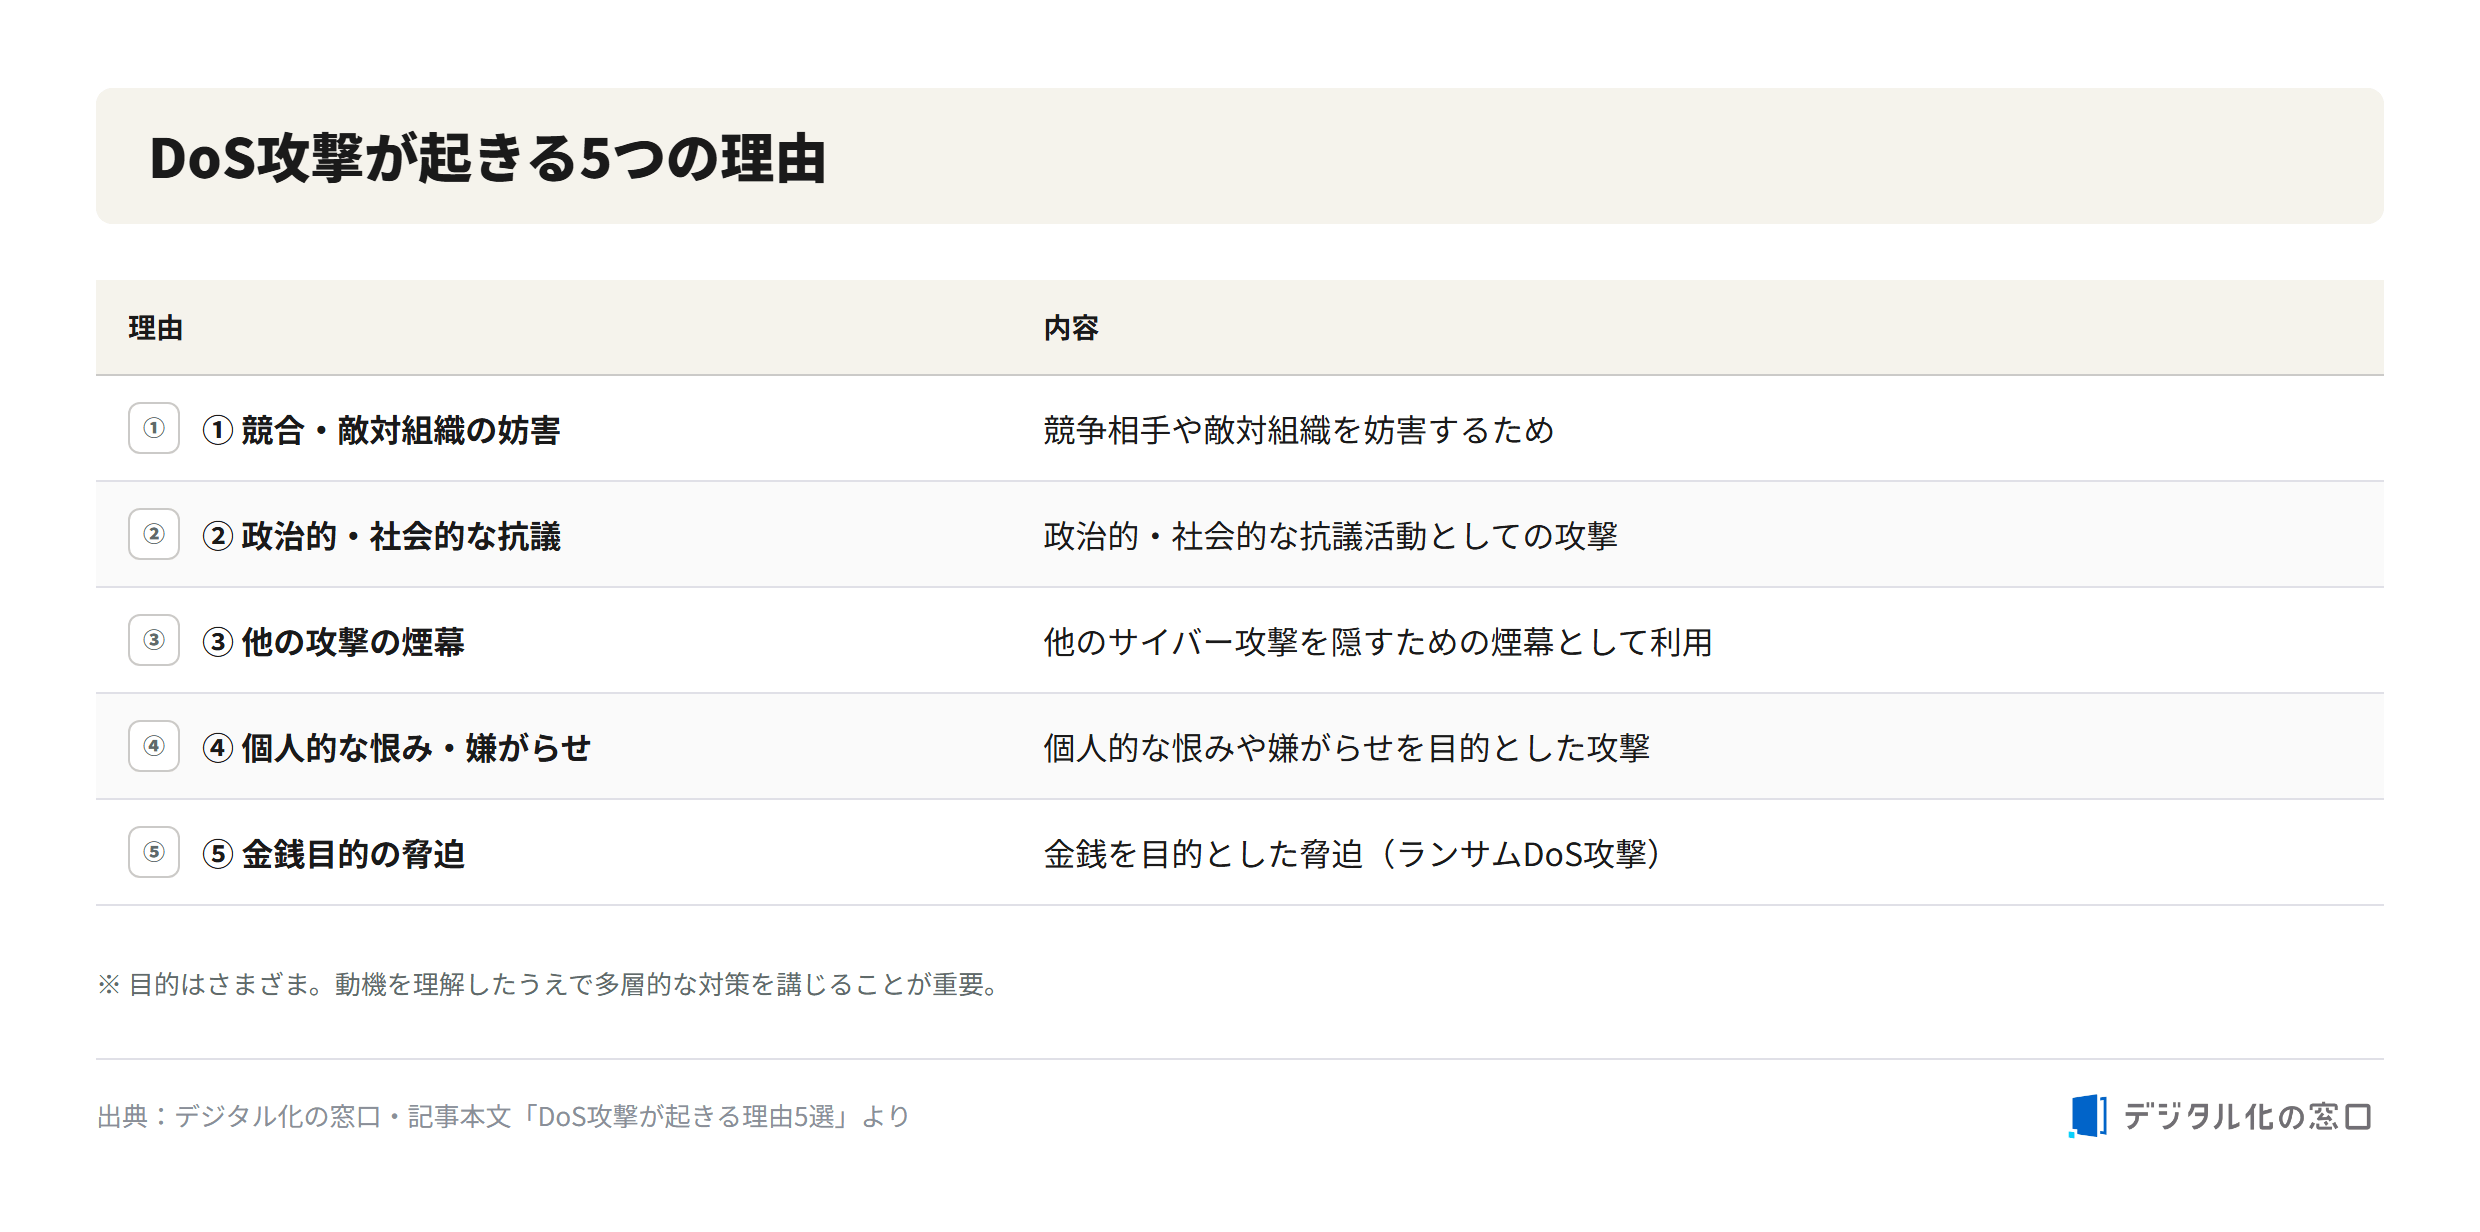Click the boxed number 5 badge icon
The height and width of the screenshot is (1232, 2480).
coord(154,852)
